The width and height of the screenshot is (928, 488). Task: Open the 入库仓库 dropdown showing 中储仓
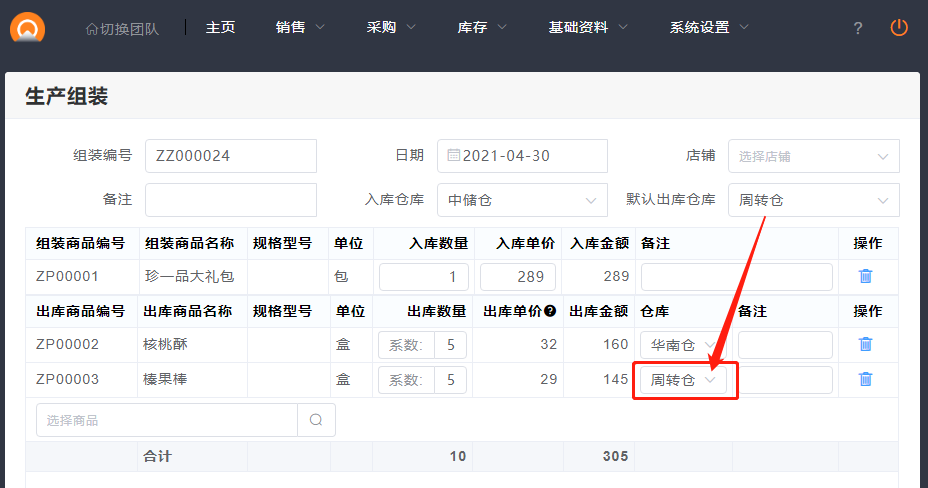[521, 200]
